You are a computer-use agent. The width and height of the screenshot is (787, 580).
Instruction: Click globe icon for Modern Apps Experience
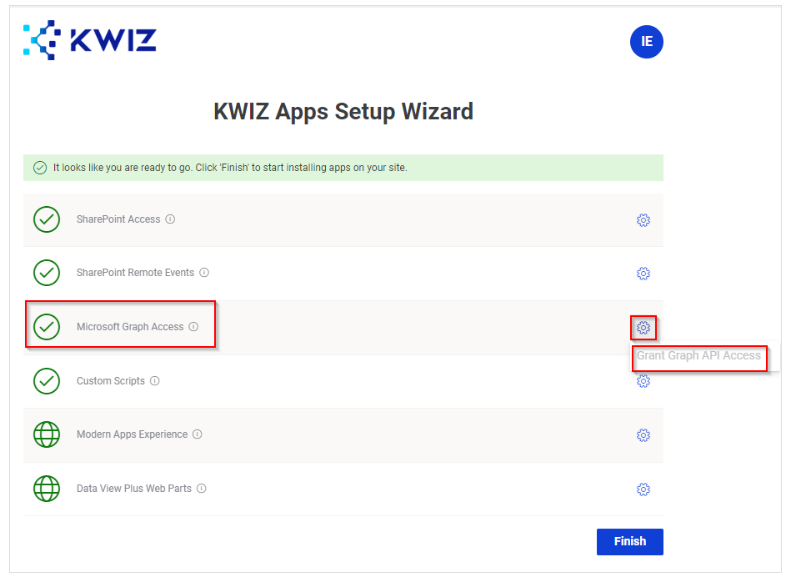coord(47,434)
